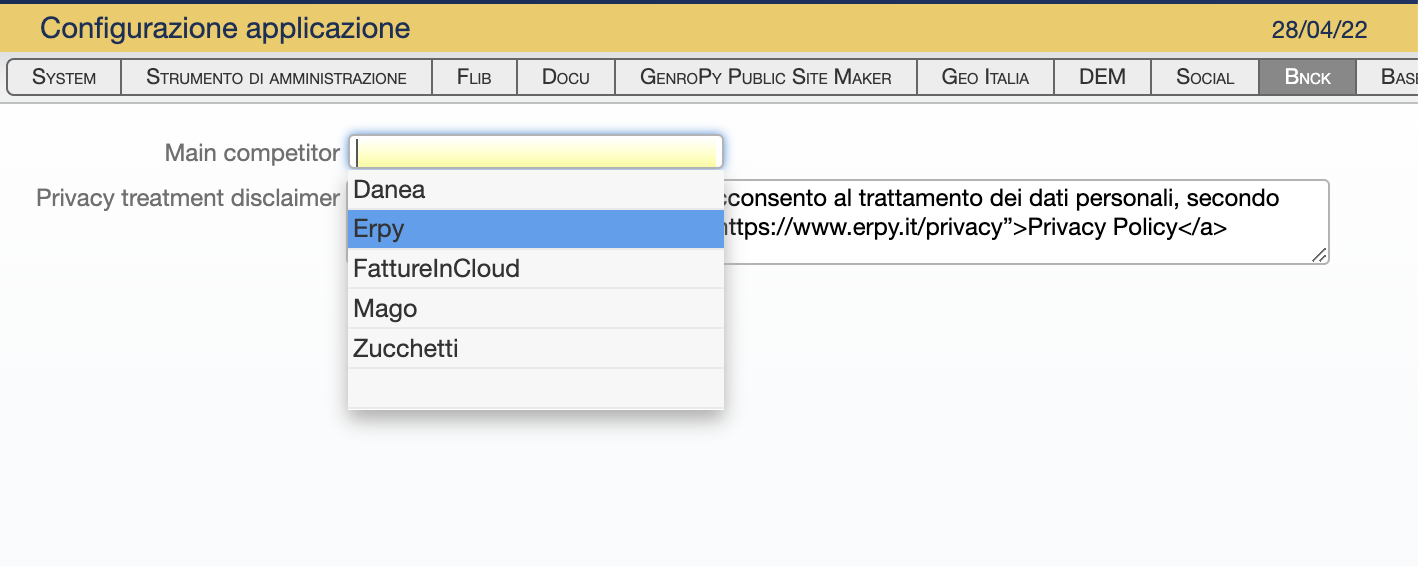Open the System tab
This screenshot has height=566, width=1418.
pos(64,77)
